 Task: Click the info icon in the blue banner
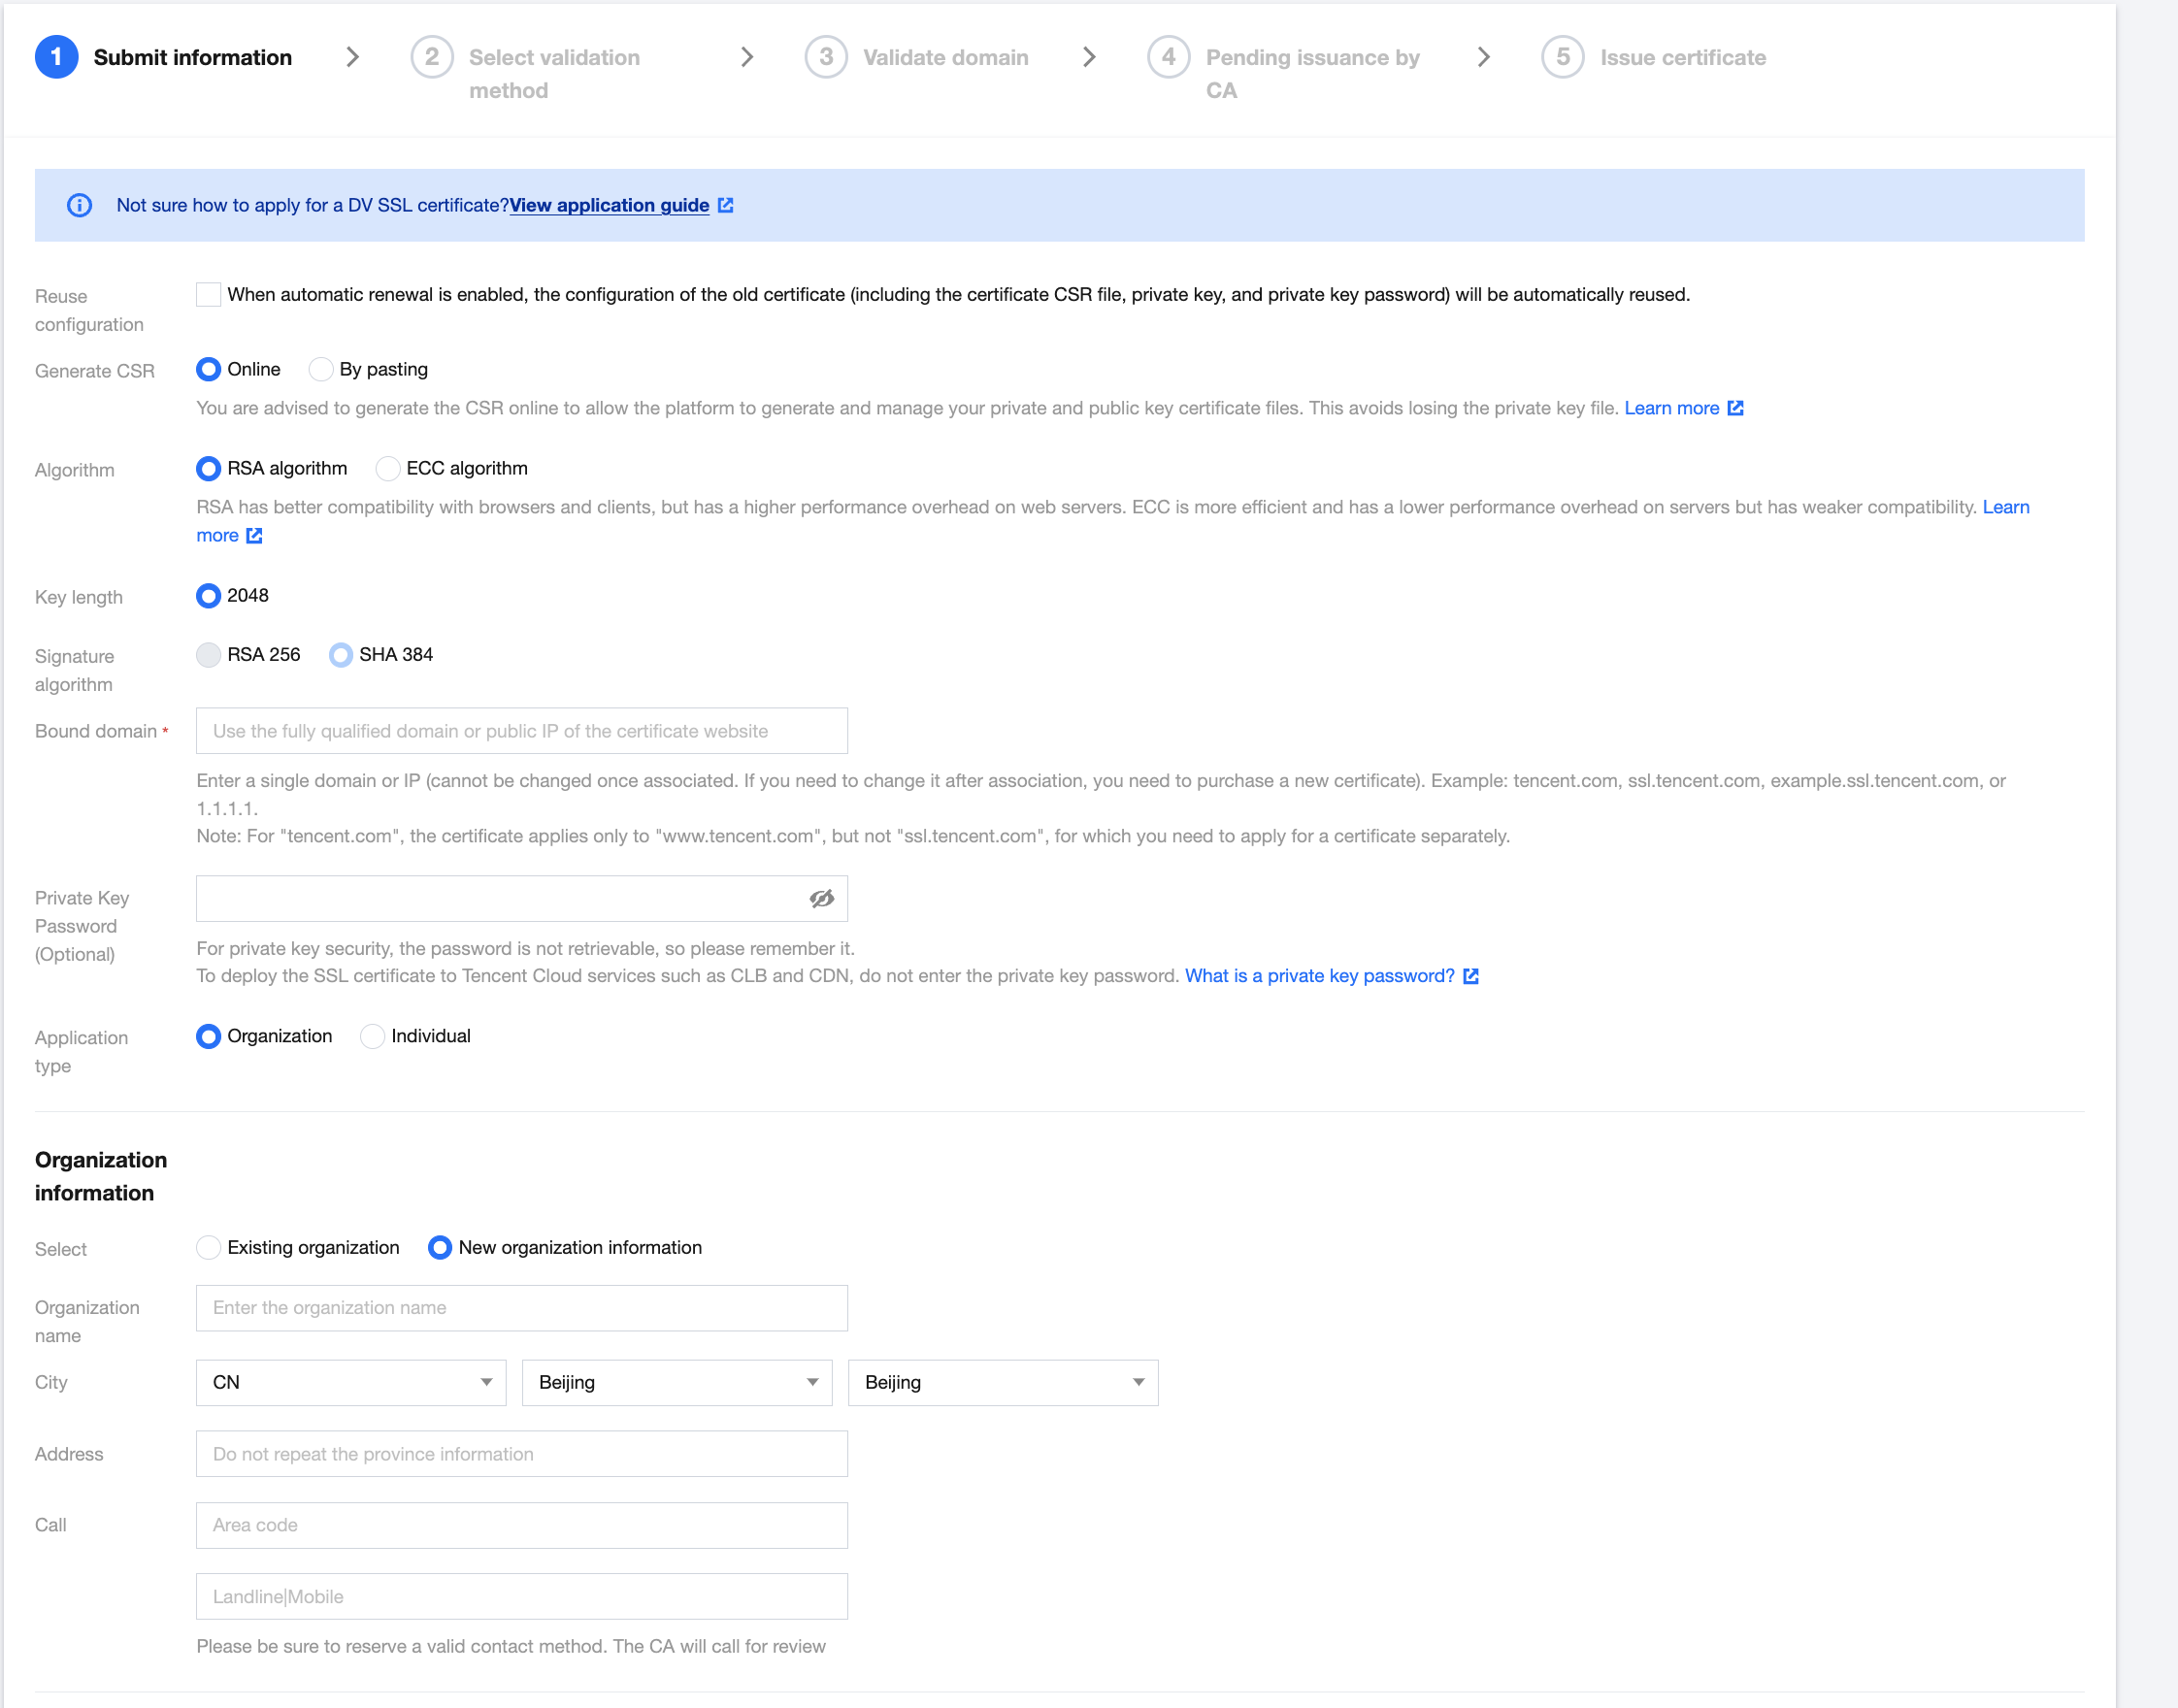tap(79, 205)
